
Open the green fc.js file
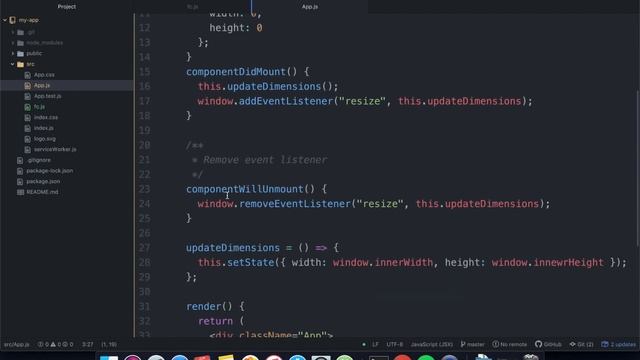(39, 107)
